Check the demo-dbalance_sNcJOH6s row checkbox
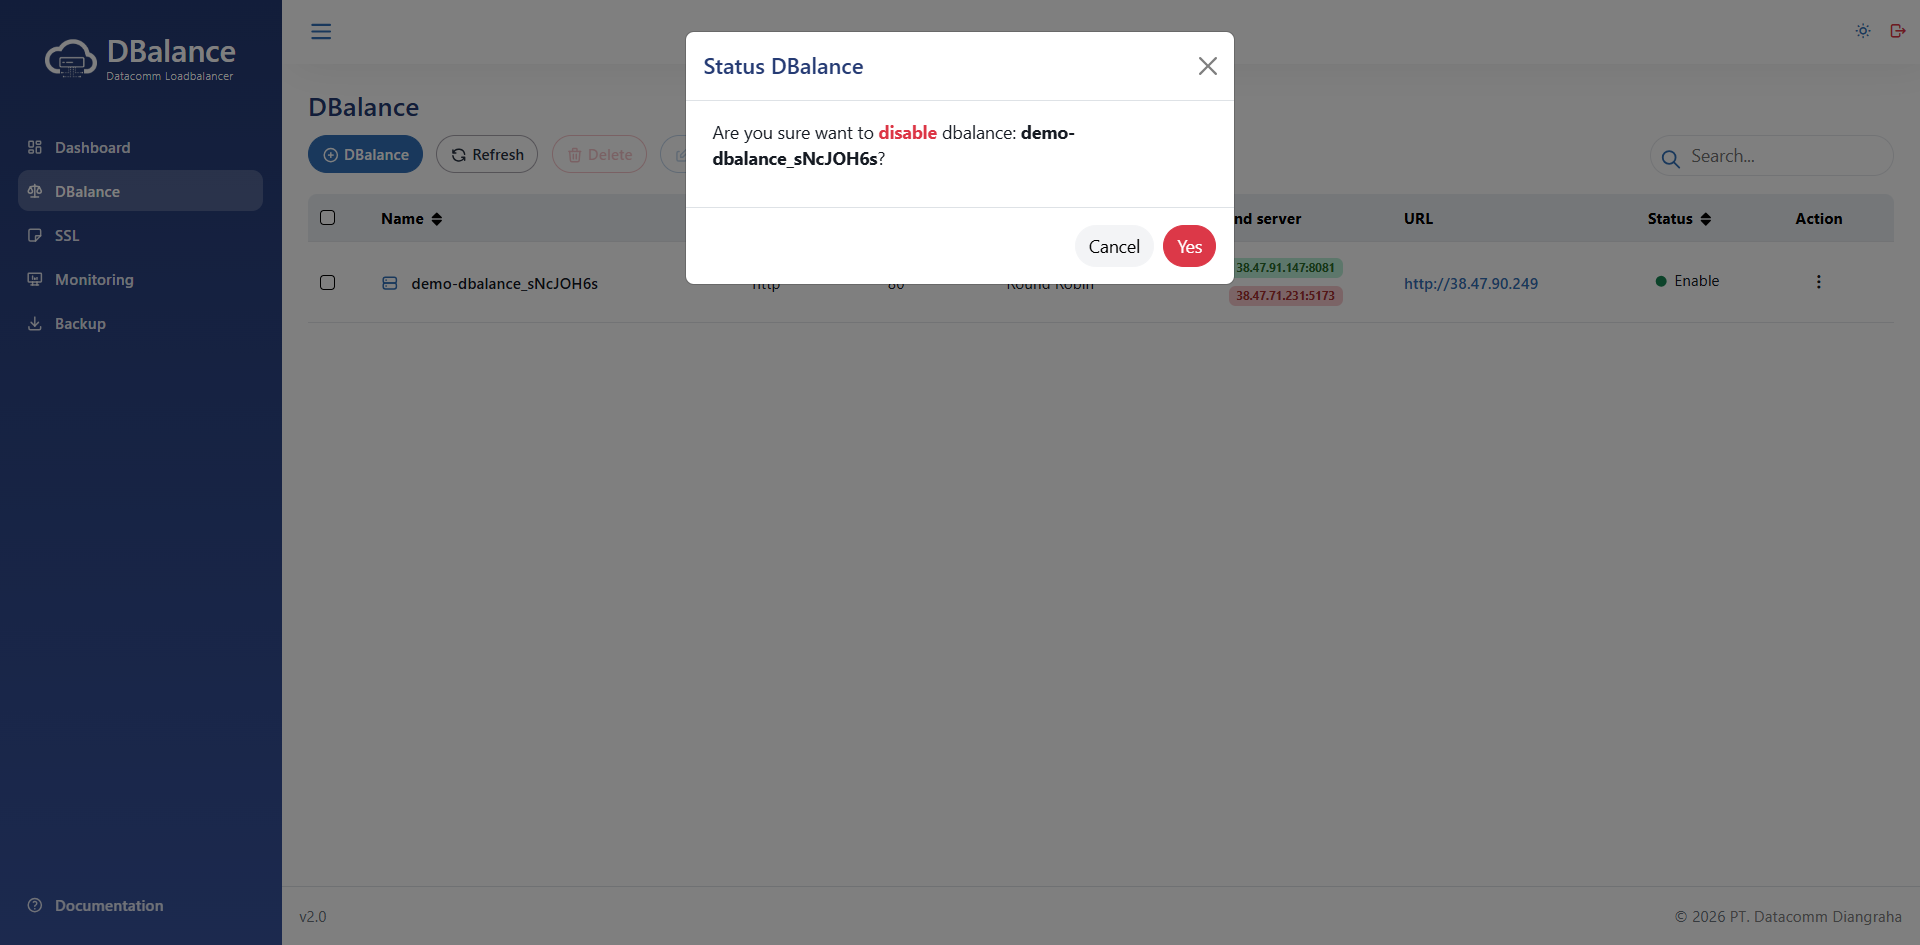Screen dimensions: 1920x945 (327, 283)
